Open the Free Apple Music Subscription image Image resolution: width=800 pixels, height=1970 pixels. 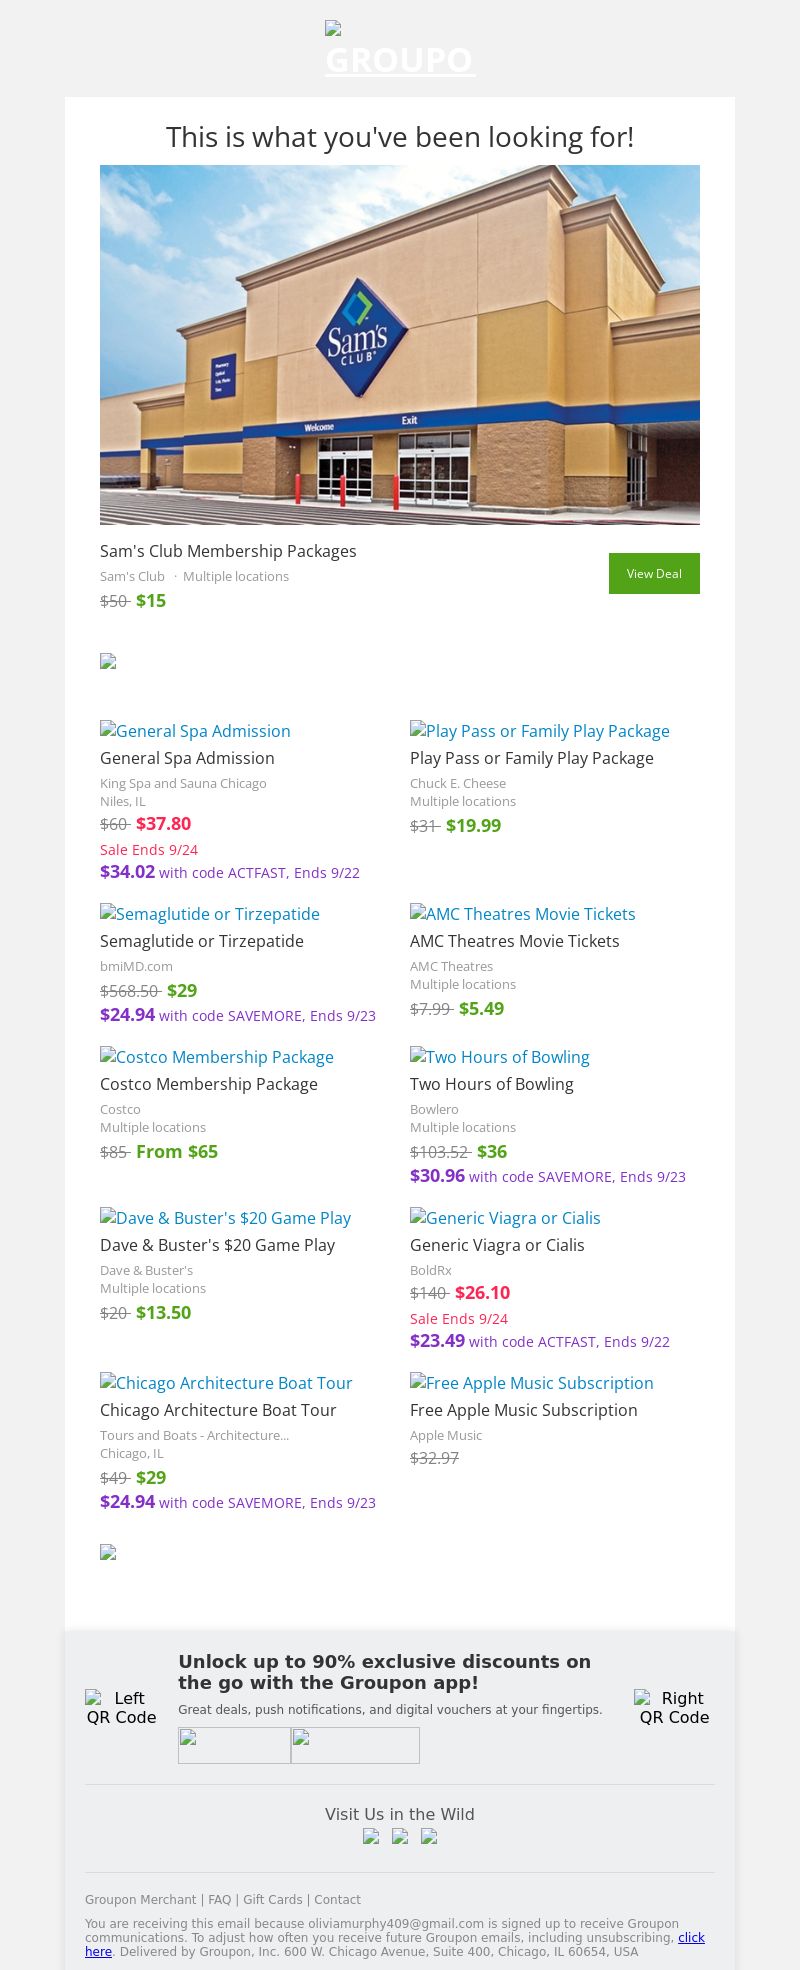click(x=532, y=1383)
